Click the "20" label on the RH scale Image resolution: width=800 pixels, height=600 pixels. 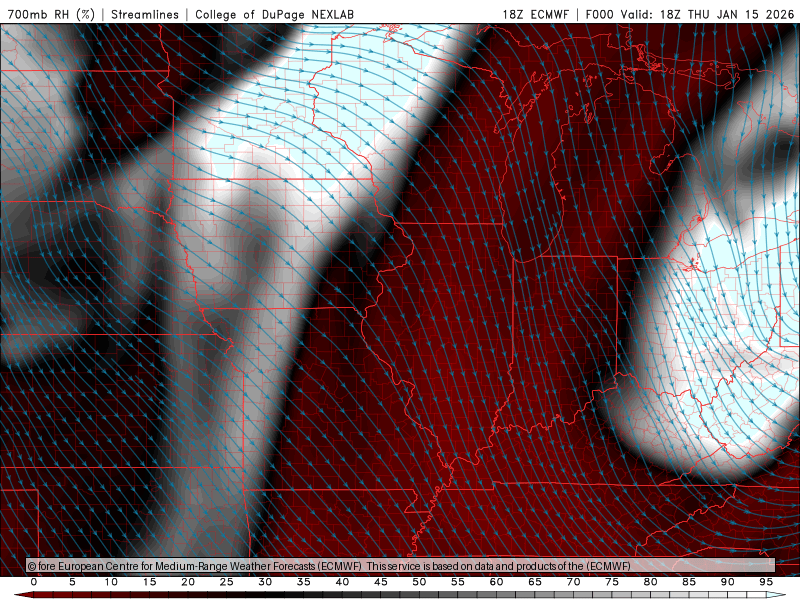point(188,582)
